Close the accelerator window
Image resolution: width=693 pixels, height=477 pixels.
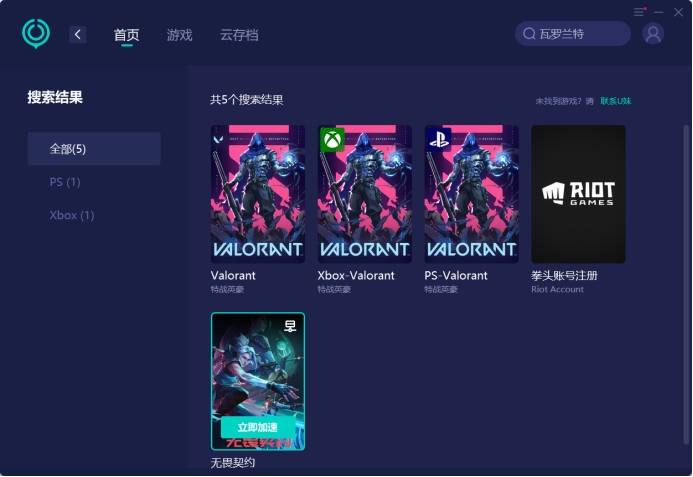(x=678, y=12)
